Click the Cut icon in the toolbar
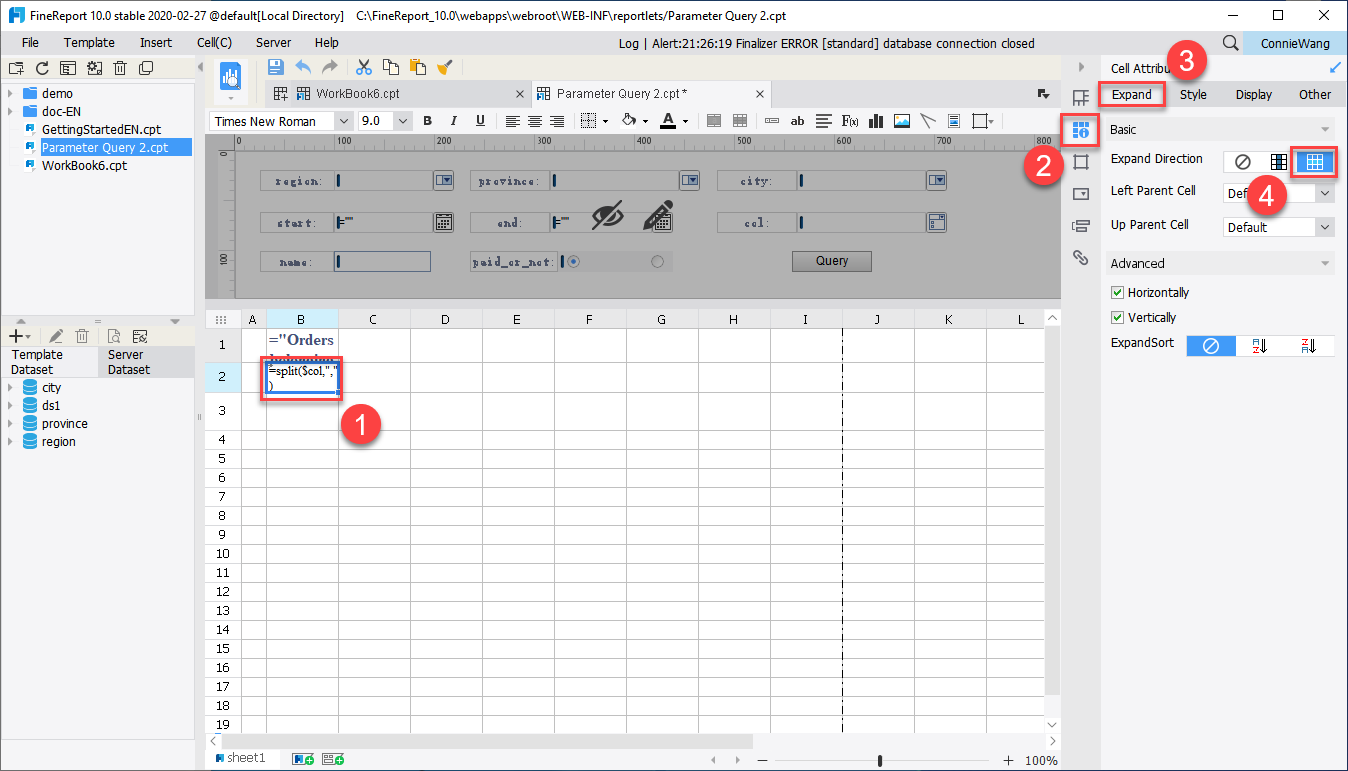This screenshot has height=771, width=1348. 363,67
